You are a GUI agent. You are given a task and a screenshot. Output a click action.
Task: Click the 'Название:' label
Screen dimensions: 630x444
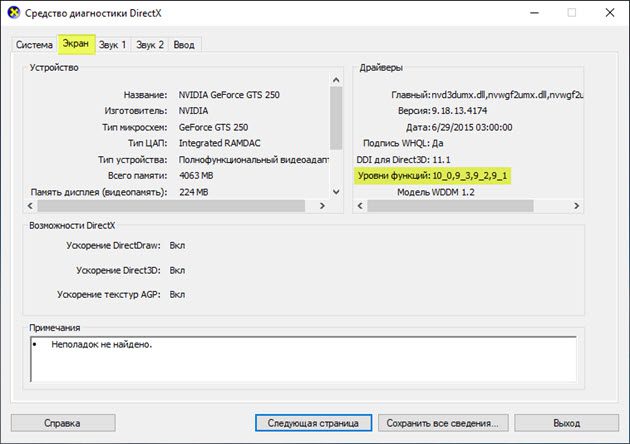pos(145,95)
